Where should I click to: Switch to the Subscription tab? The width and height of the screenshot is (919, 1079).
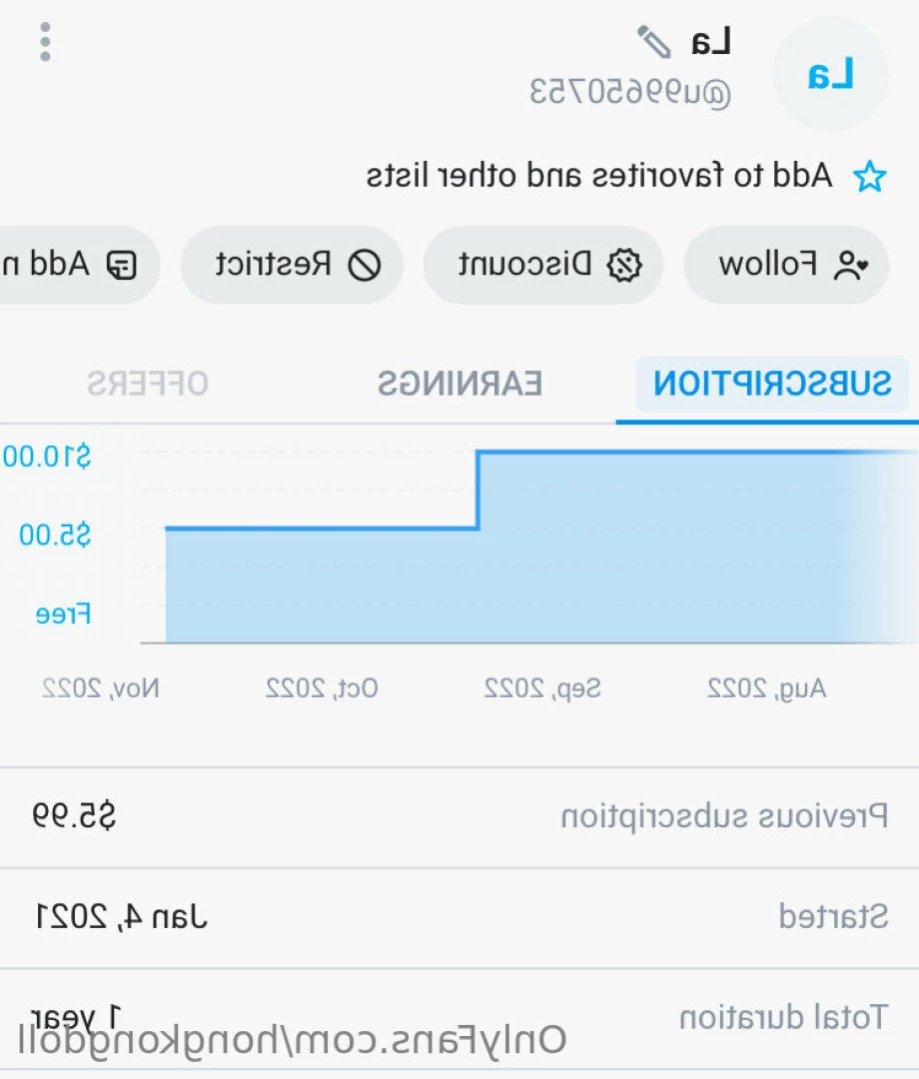pos(772,383)
